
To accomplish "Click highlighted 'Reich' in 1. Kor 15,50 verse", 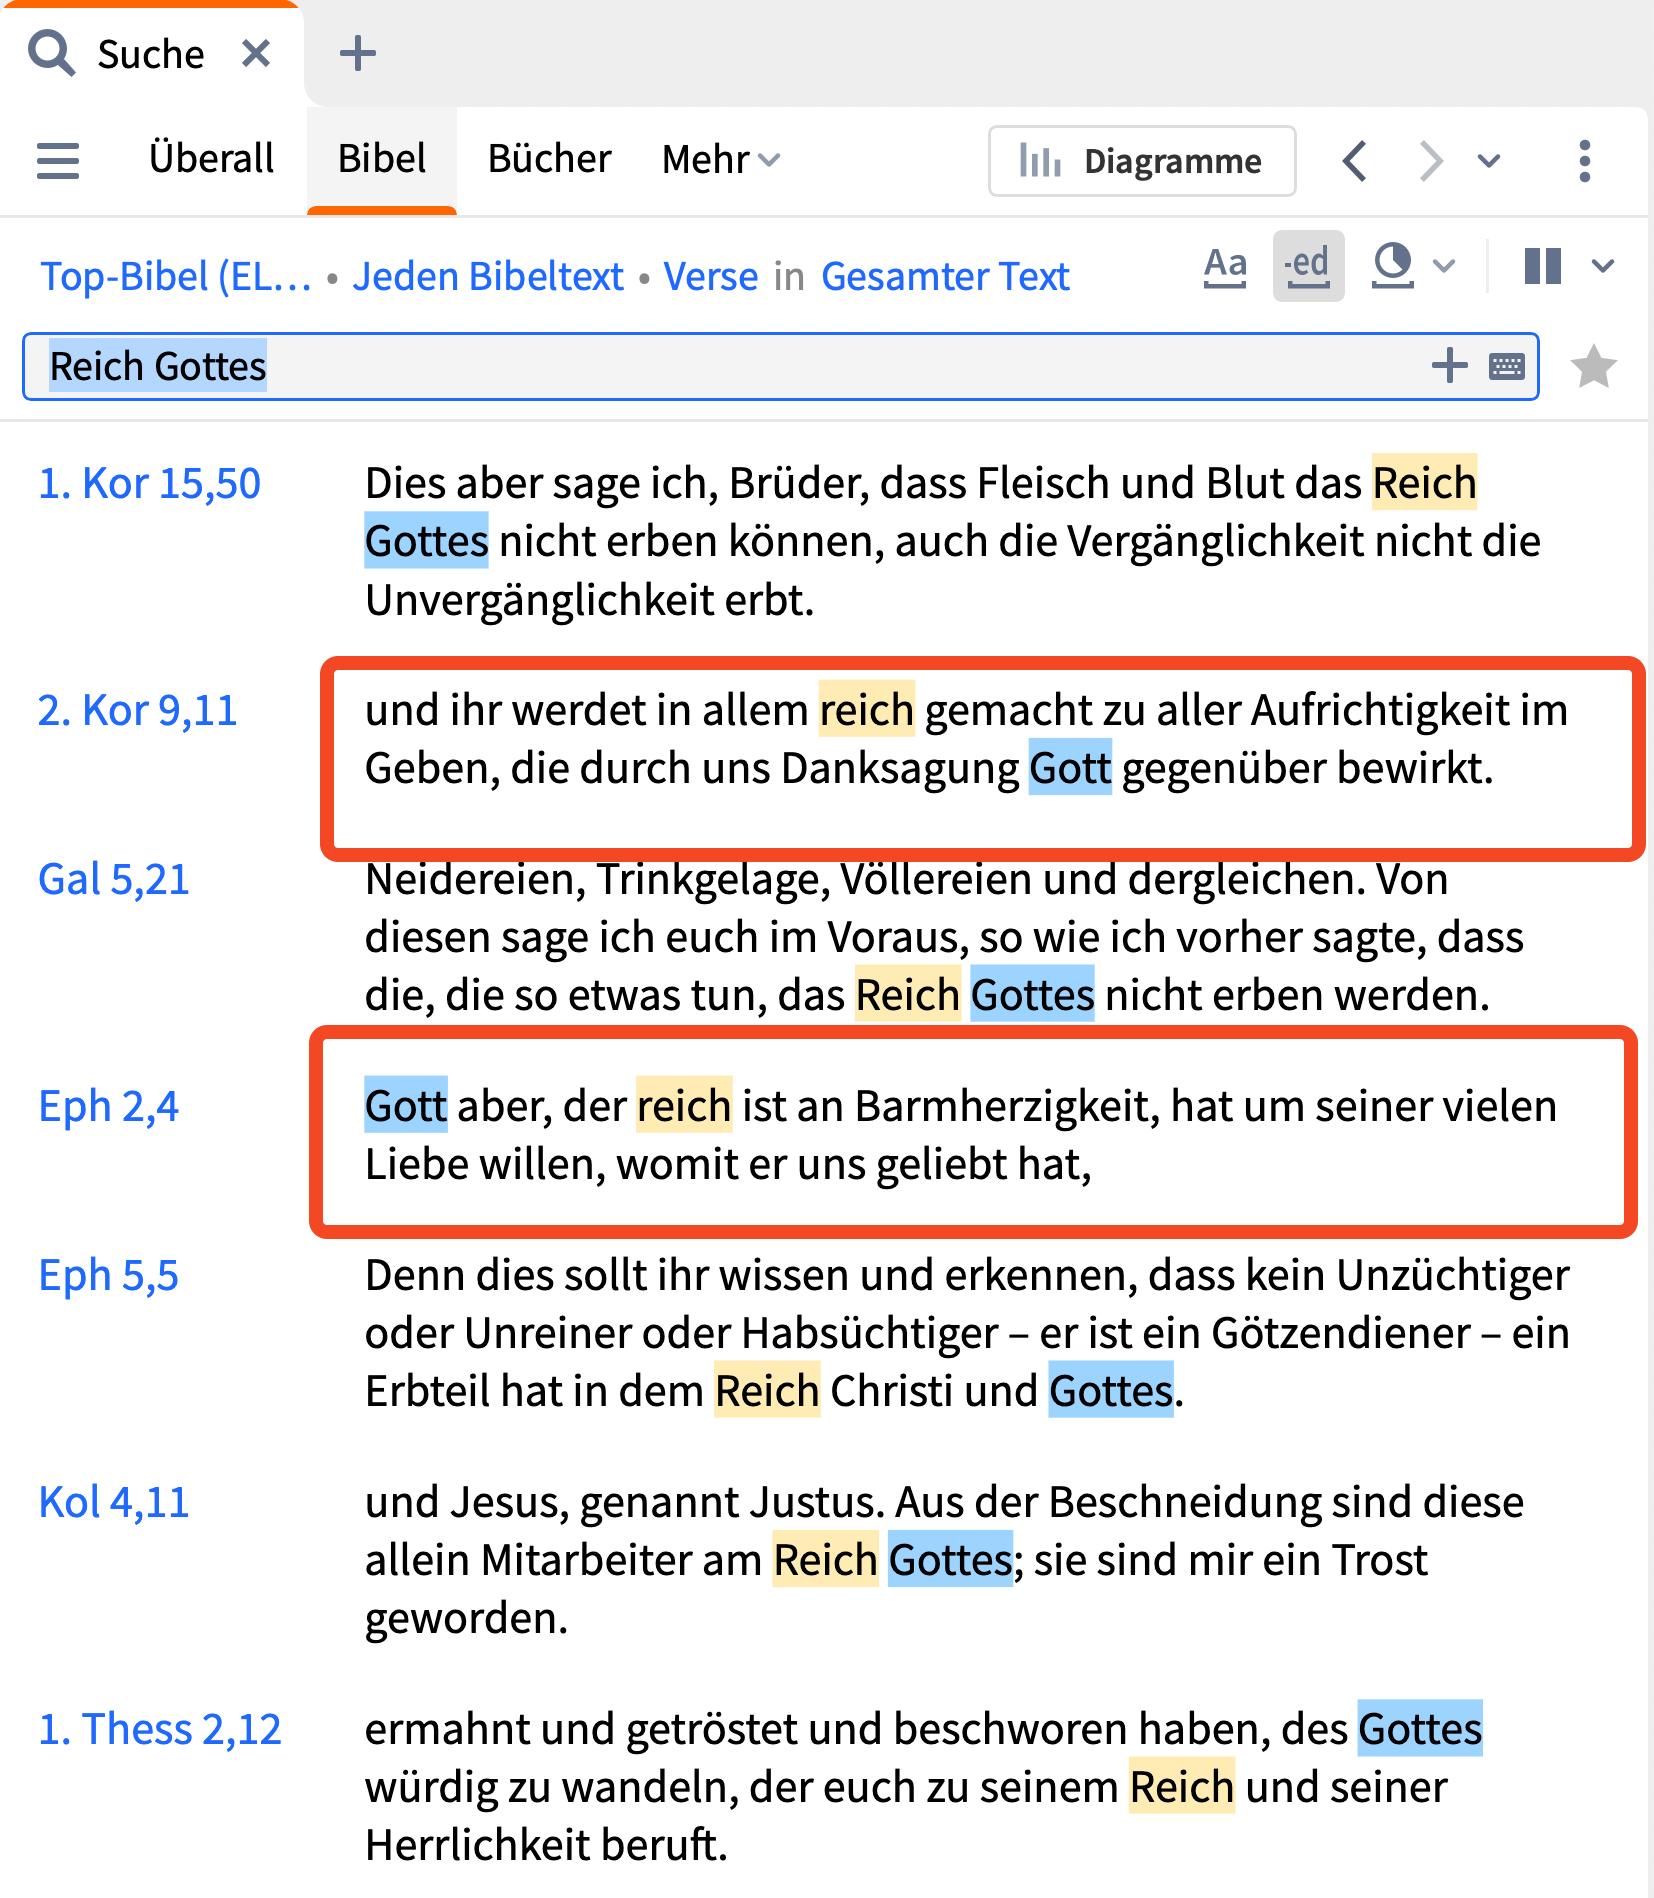I will [x=1424, y=483].
